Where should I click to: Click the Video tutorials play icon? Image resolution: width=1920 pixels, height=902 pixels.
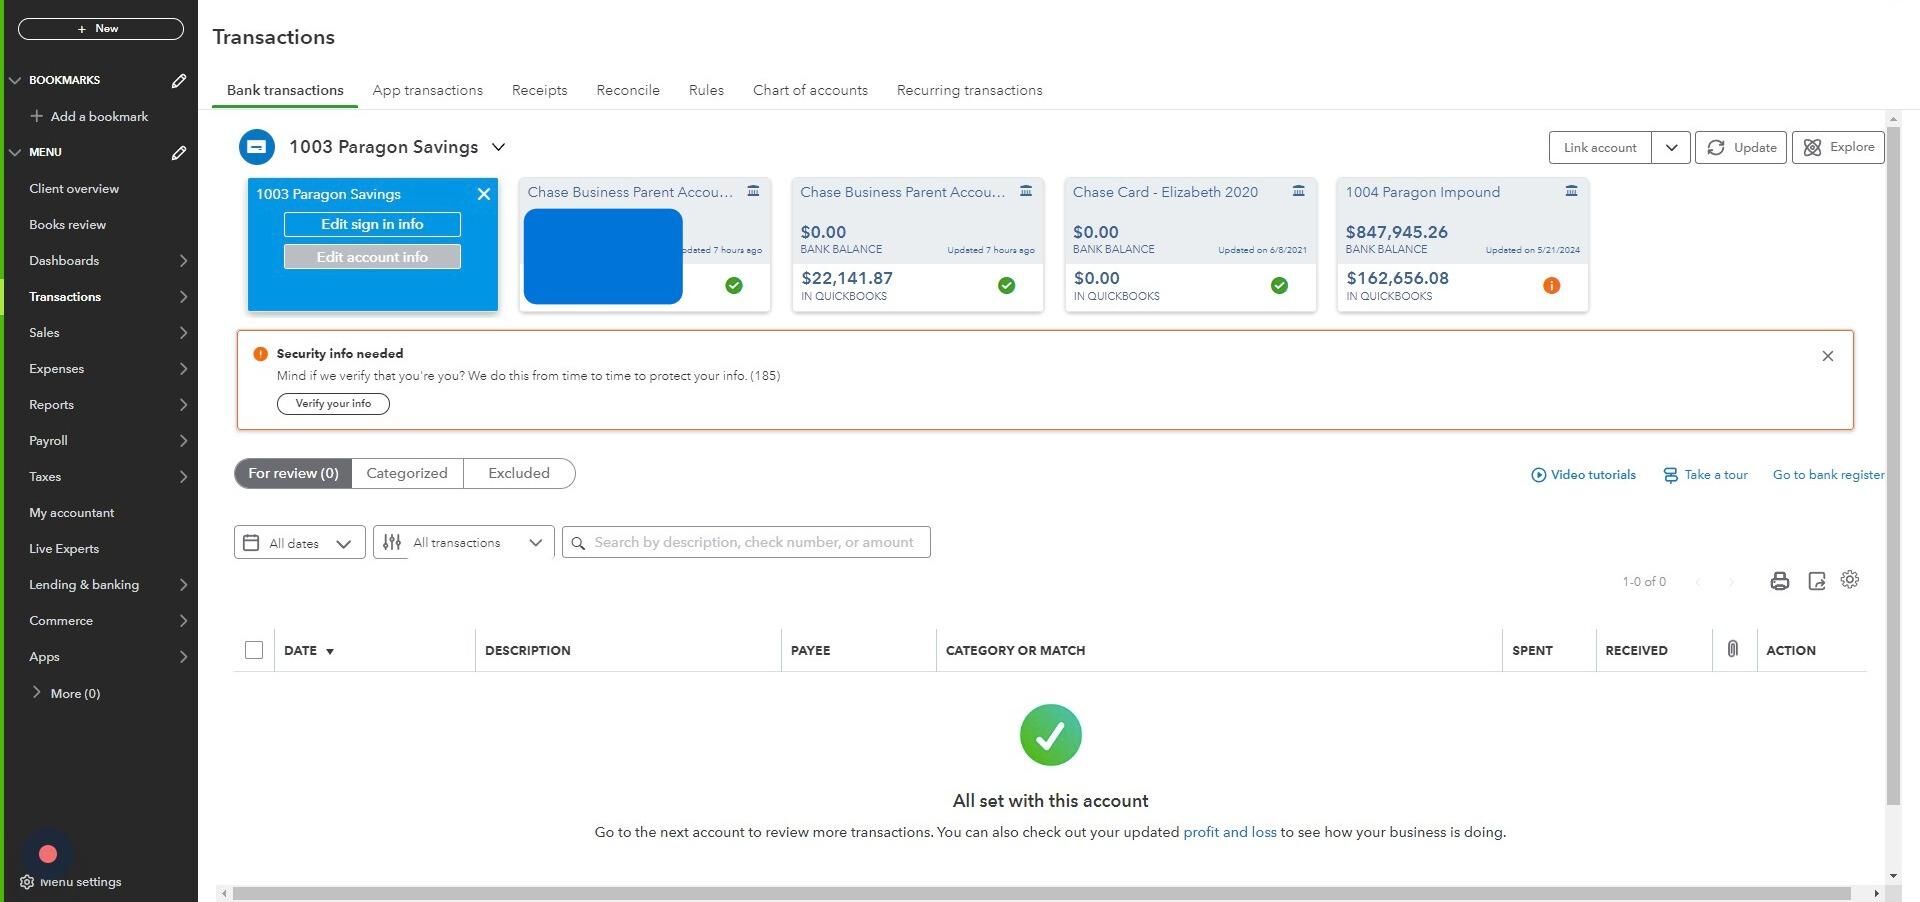point(1538,475)
